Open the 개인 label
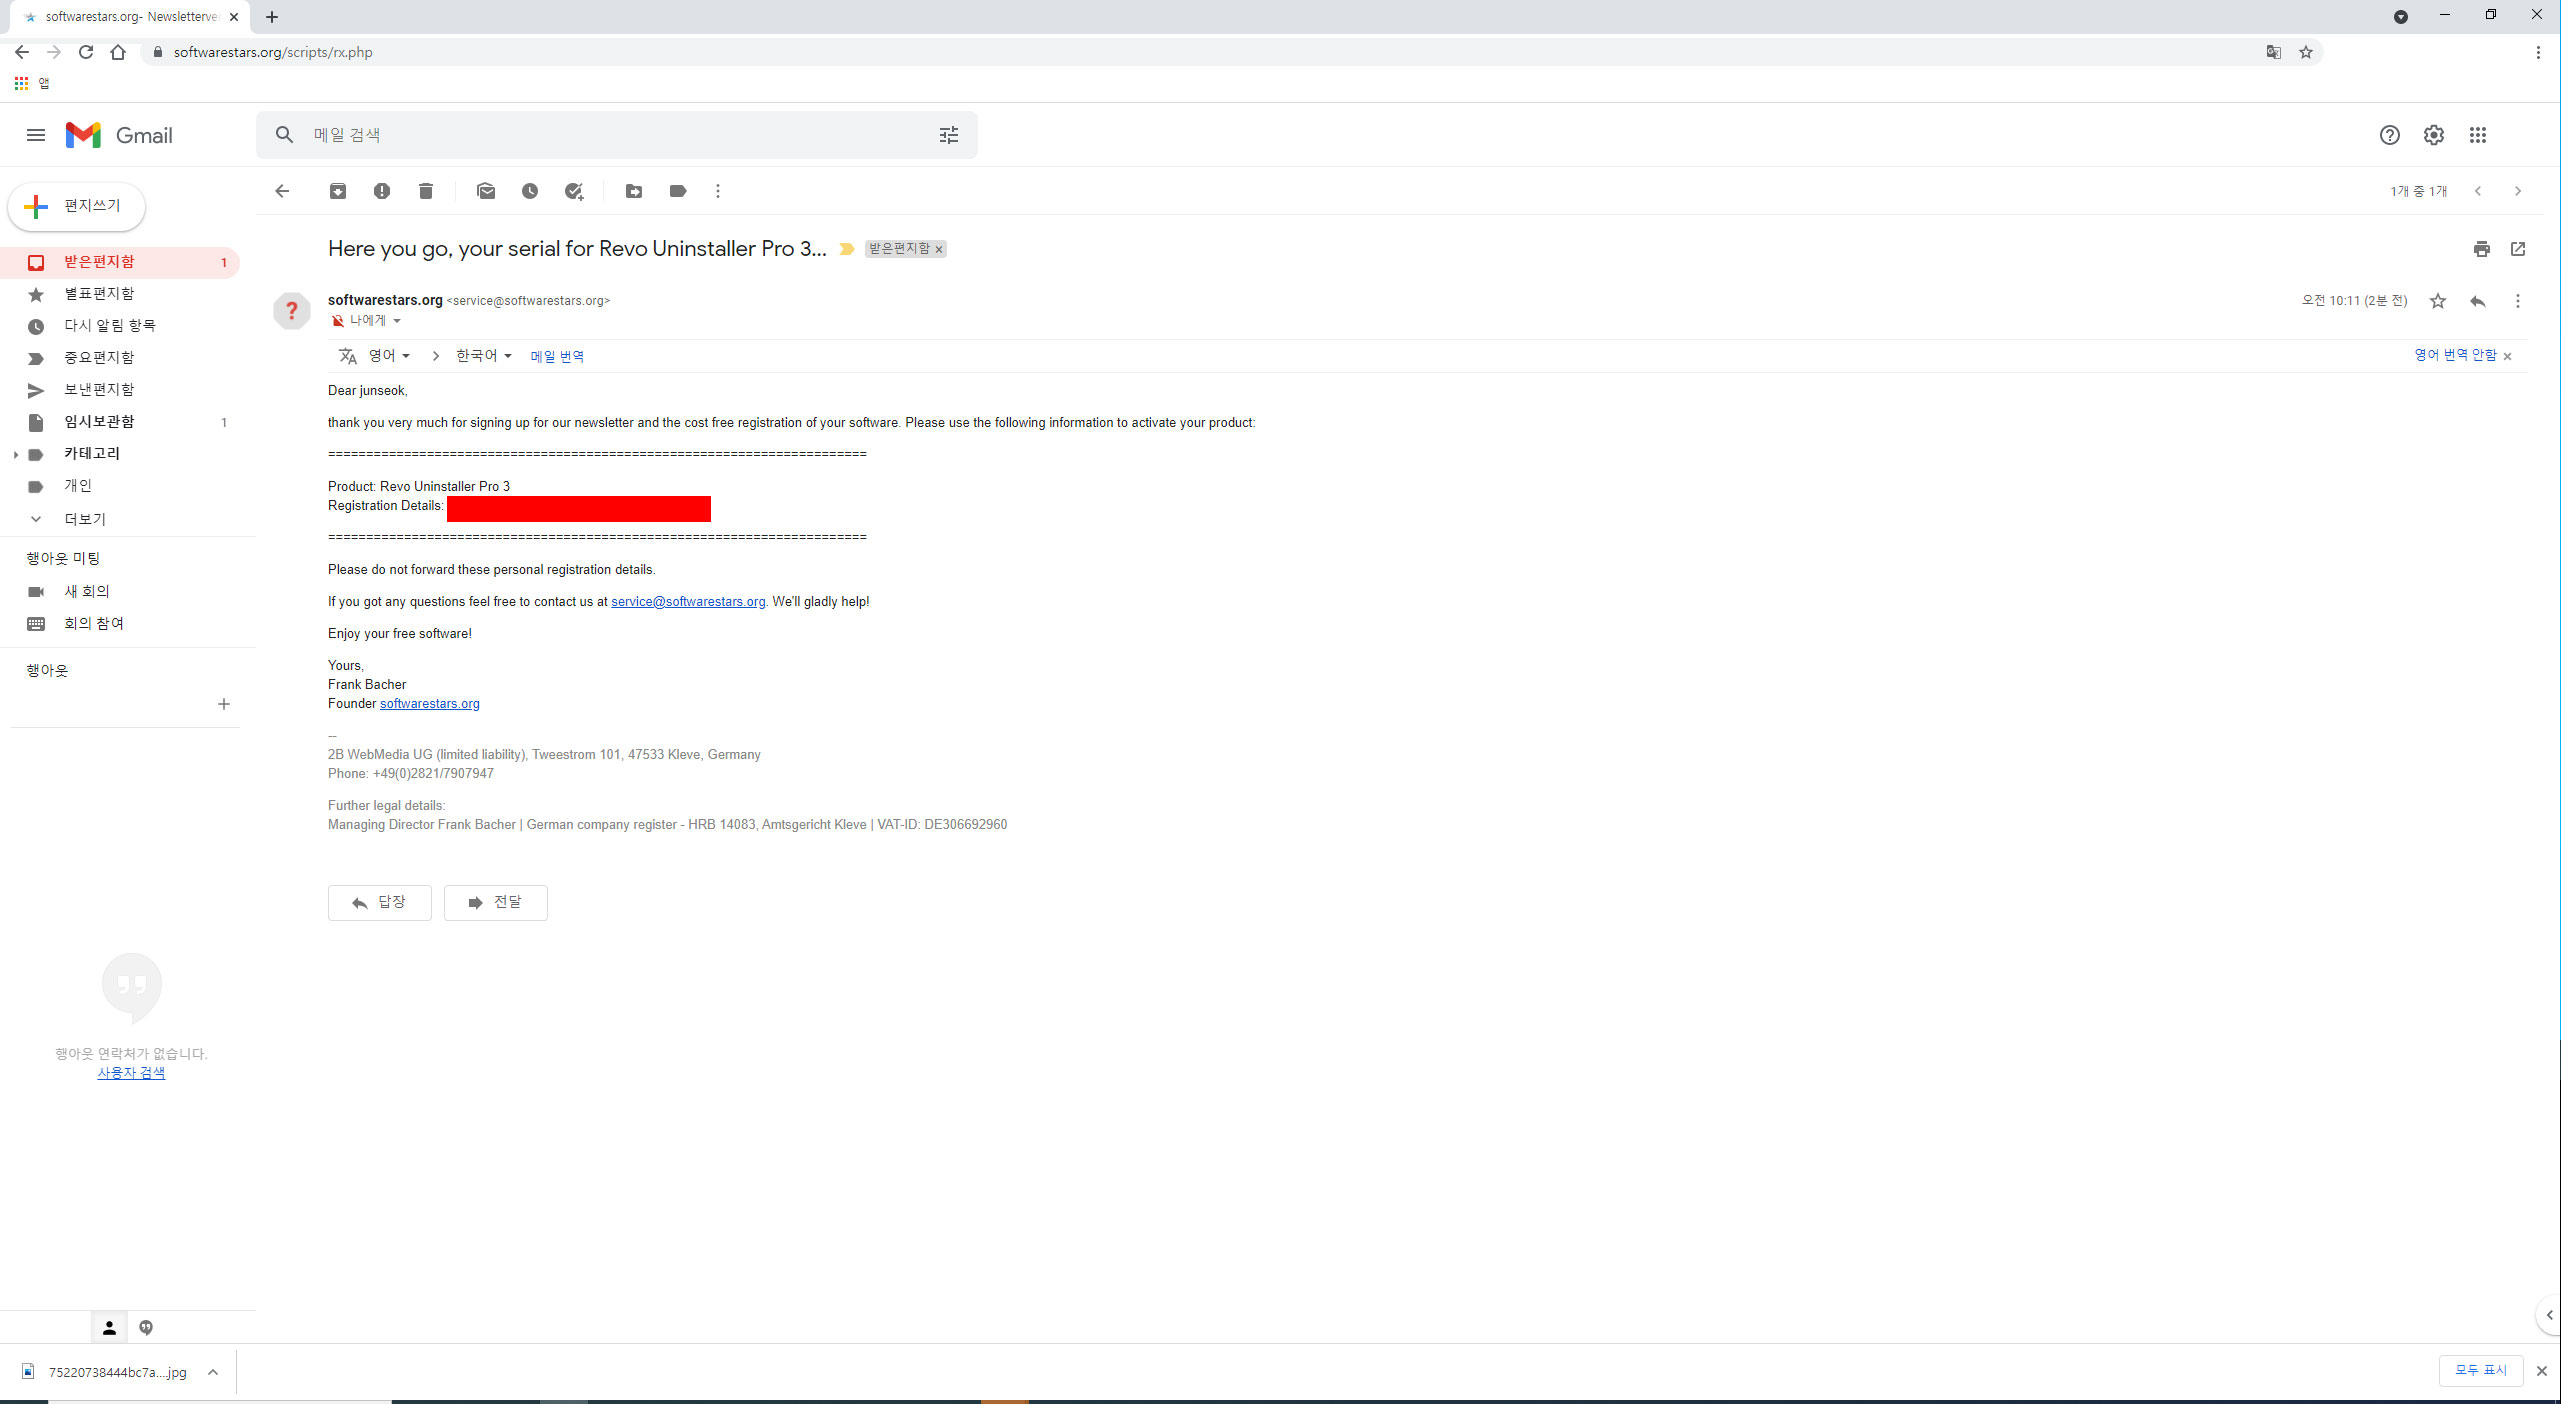The height and width of the screenshot is (1404, 2561). (x=120, y=486)
